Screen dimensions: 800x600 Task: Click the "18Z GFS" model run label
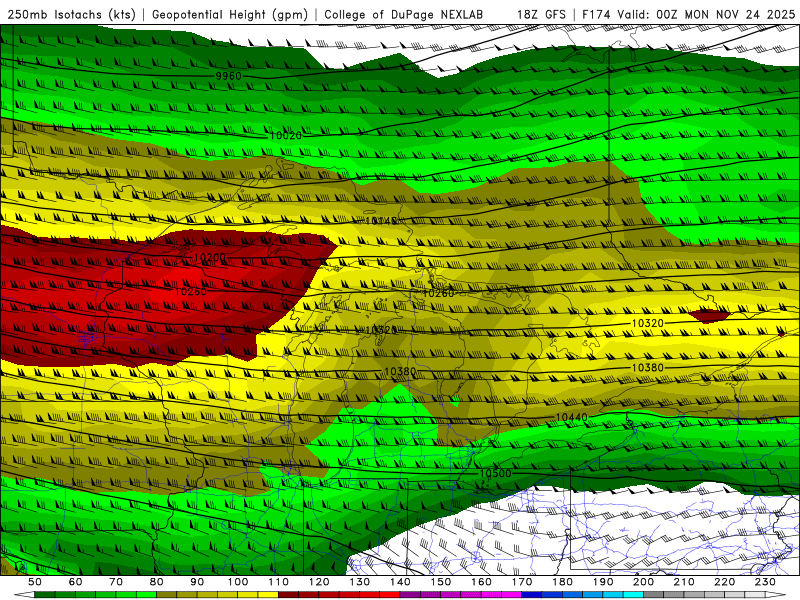click(541, 14)
